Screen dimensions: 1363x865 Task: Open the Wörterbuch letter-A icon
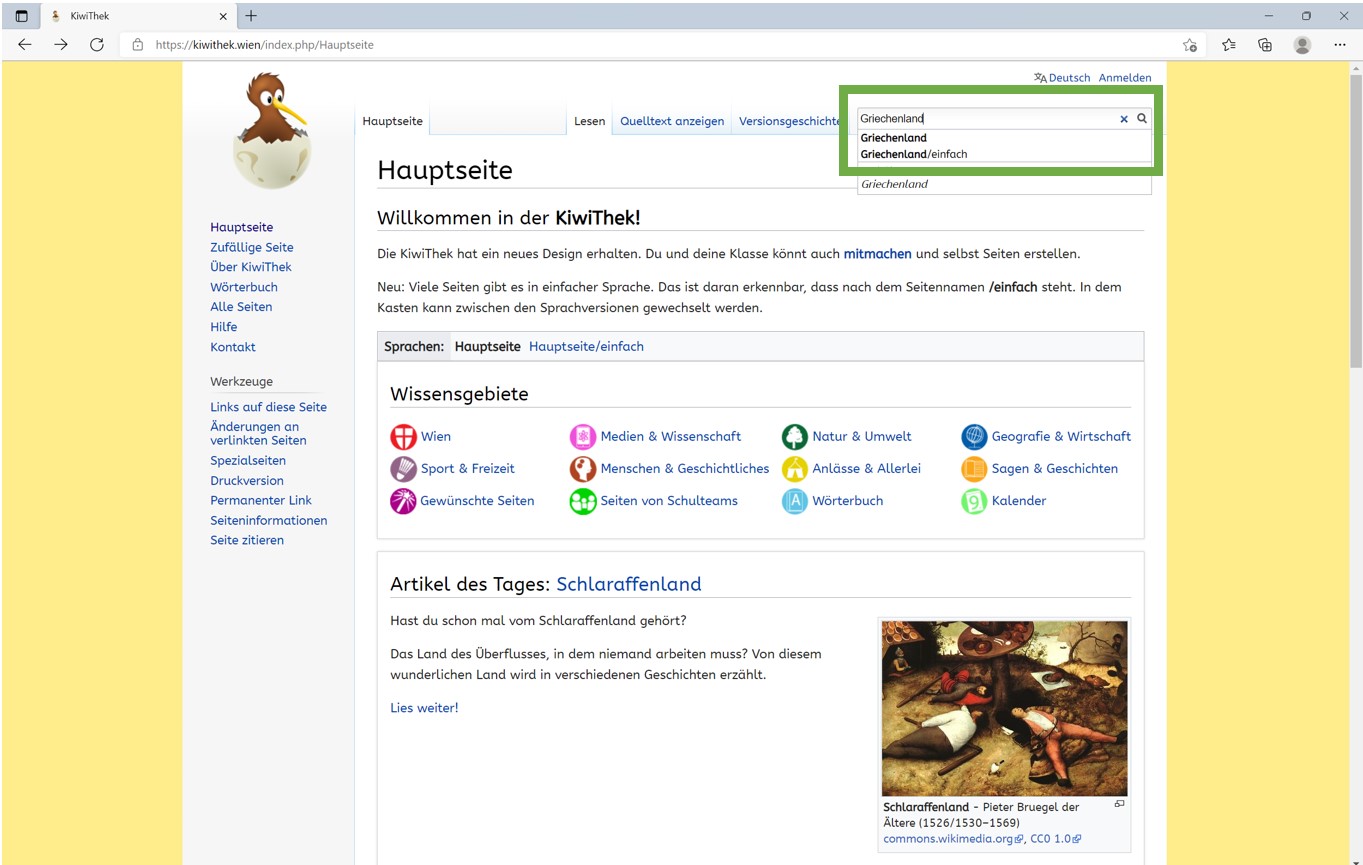[794, 501]
